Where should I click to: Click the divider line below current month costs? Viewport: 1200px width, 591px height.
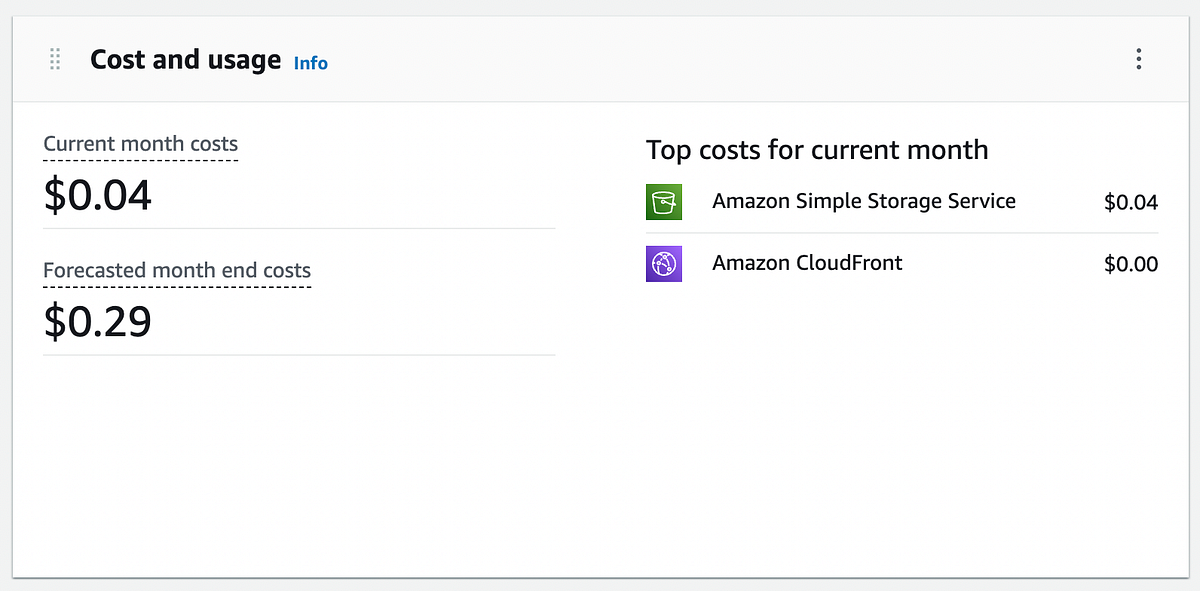300,228
